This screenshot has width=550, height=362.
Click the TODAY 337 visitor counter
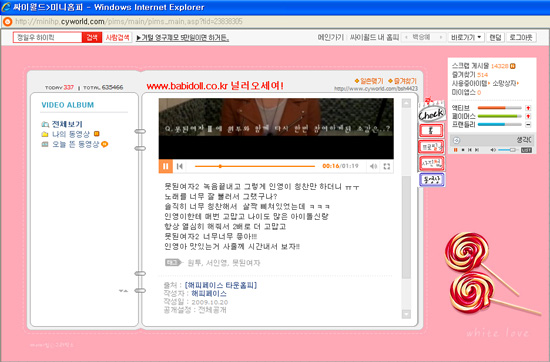coord(59,87)
